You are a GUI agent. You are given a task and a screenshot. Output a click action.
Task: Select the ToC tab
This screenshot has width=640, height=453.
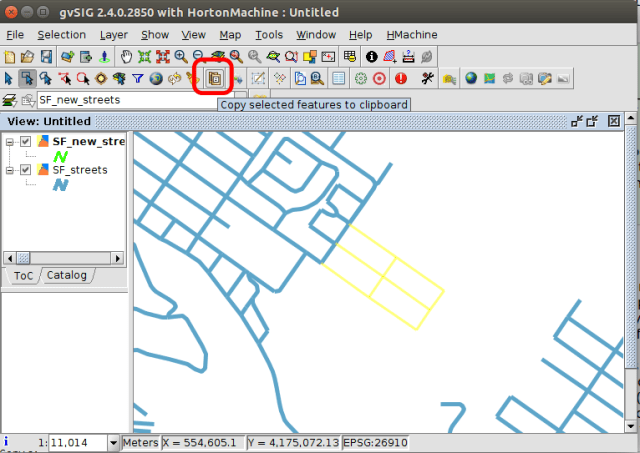tap(22, 275)
